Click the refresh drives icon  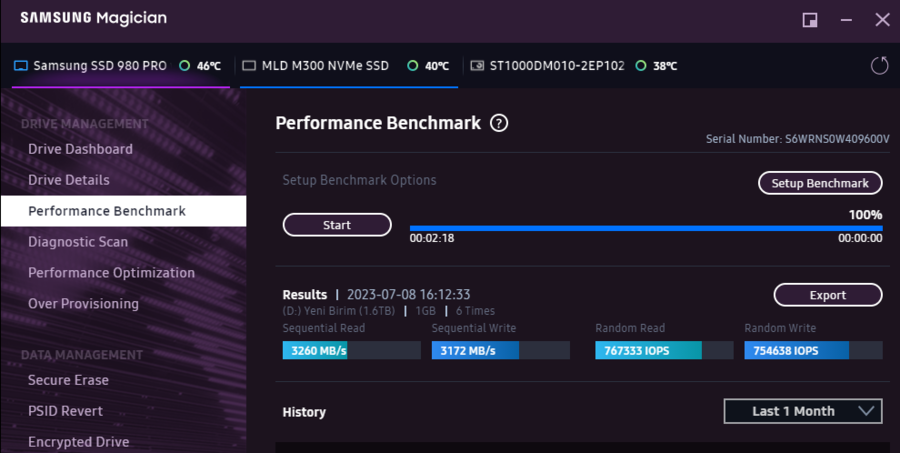pos(879,66)
